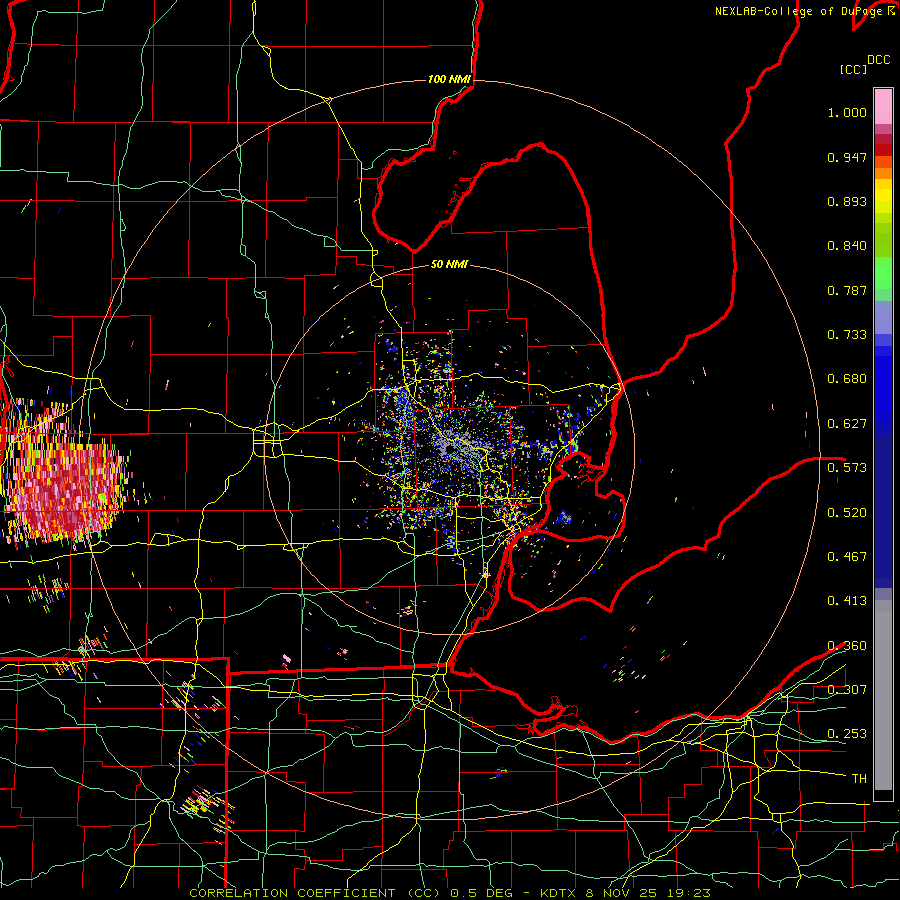This screenshot has width=900, height=900.
Task: Click the 0.787 scale value
Action: (x=847, y=290)
